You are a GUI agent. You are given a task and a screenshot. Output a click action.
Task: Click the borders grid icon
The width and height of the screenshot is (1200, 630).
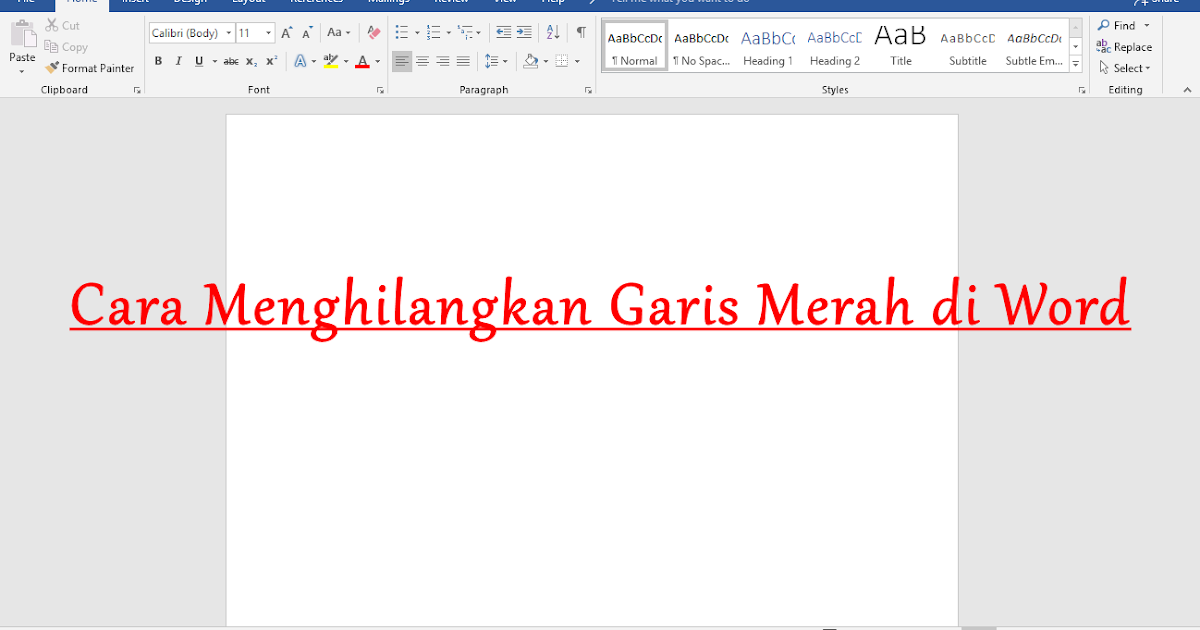pyautogui.click(x=561, y=61)
